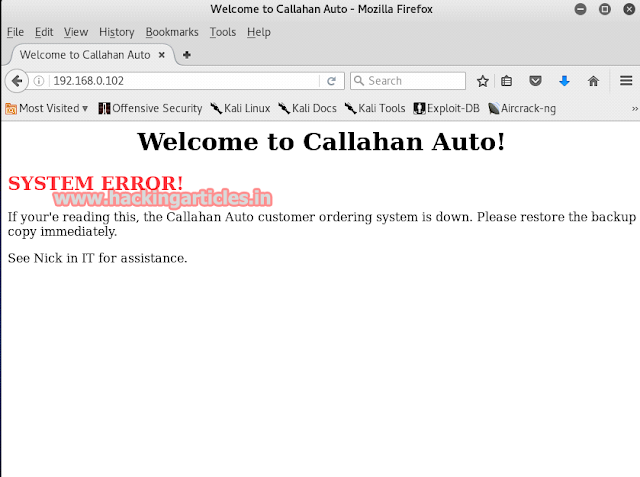
Task: Open the Tools menu
Action: (222, 32)
